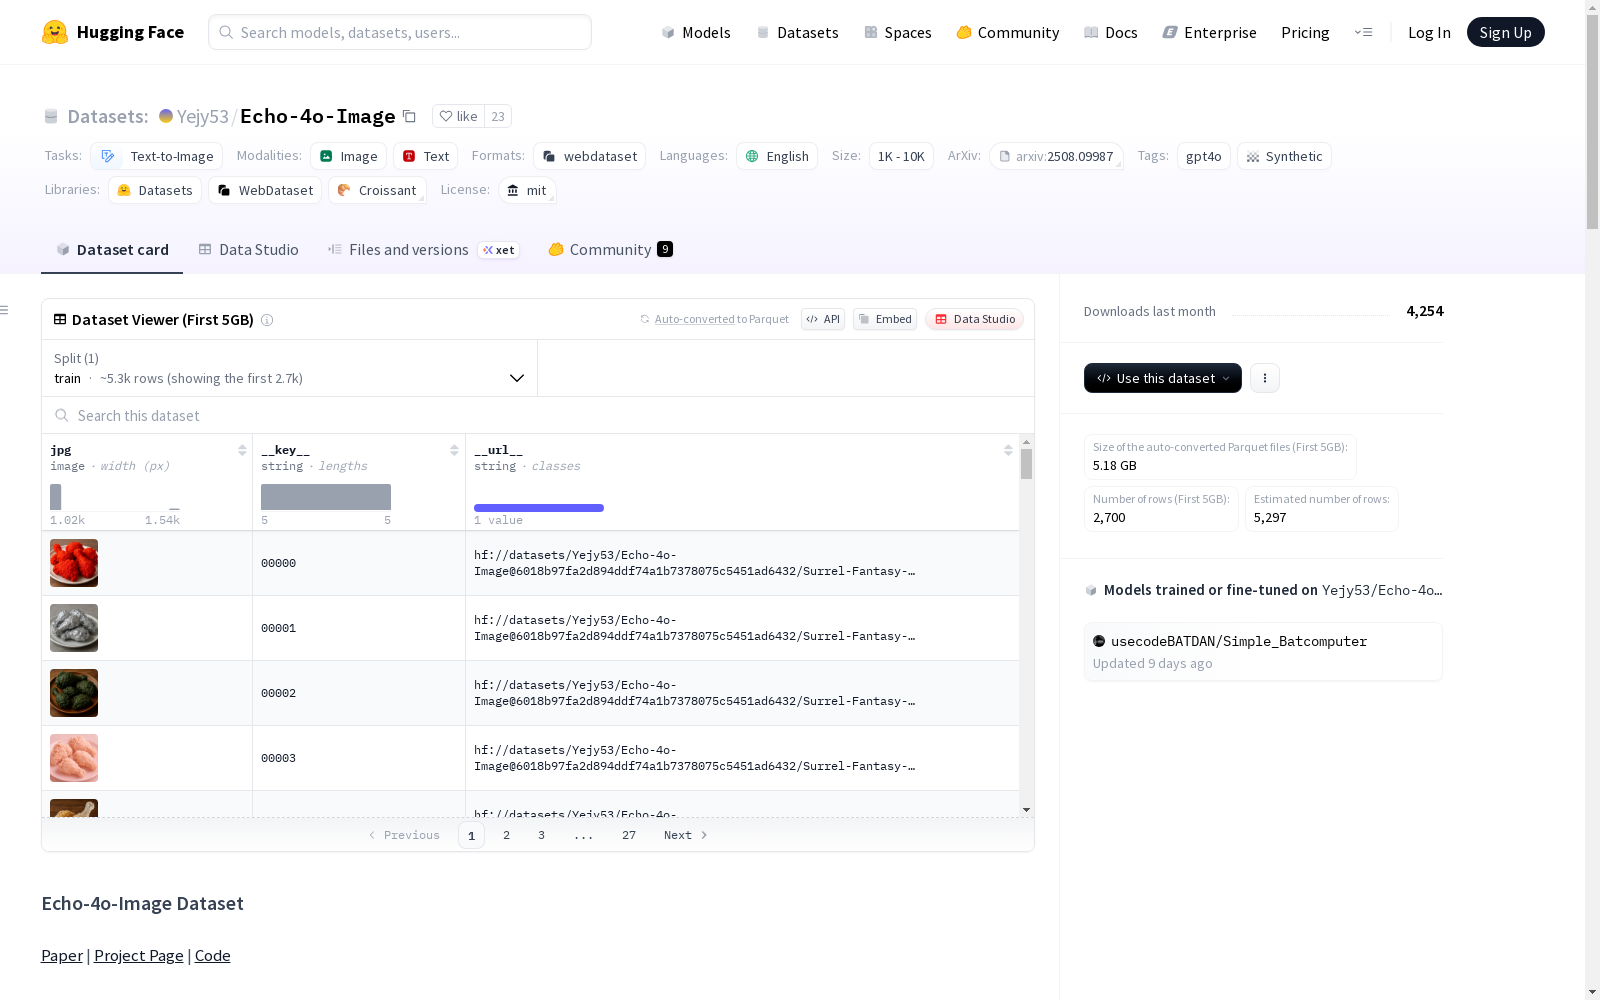This screenshot has width=1600, height=1000.
Task: Click the __key__ lengths histogram bar
Action: (x=326, y=497)
